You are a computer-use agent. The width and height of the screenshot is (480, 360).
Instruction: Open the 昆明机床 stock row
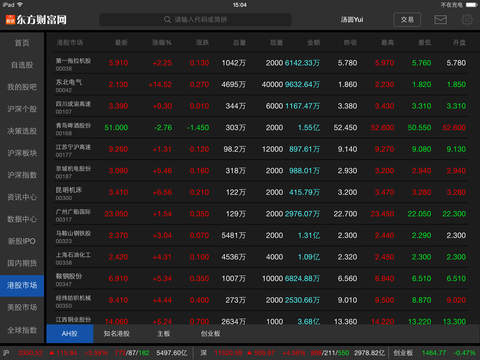click(x=261, y=192)
